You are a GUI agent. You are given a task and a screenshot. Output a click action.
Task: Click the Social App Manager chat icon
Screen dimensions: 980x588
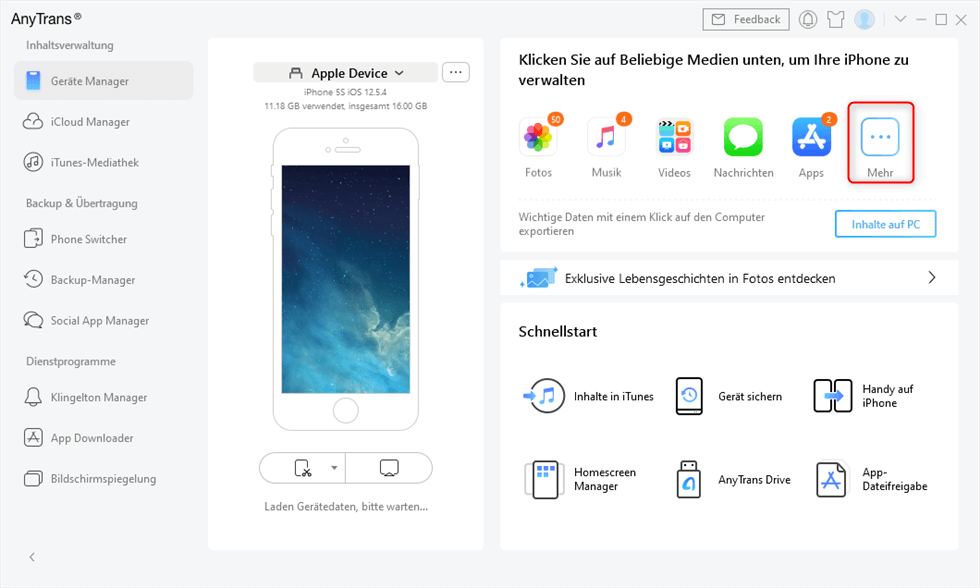click(x=33, y=320)
